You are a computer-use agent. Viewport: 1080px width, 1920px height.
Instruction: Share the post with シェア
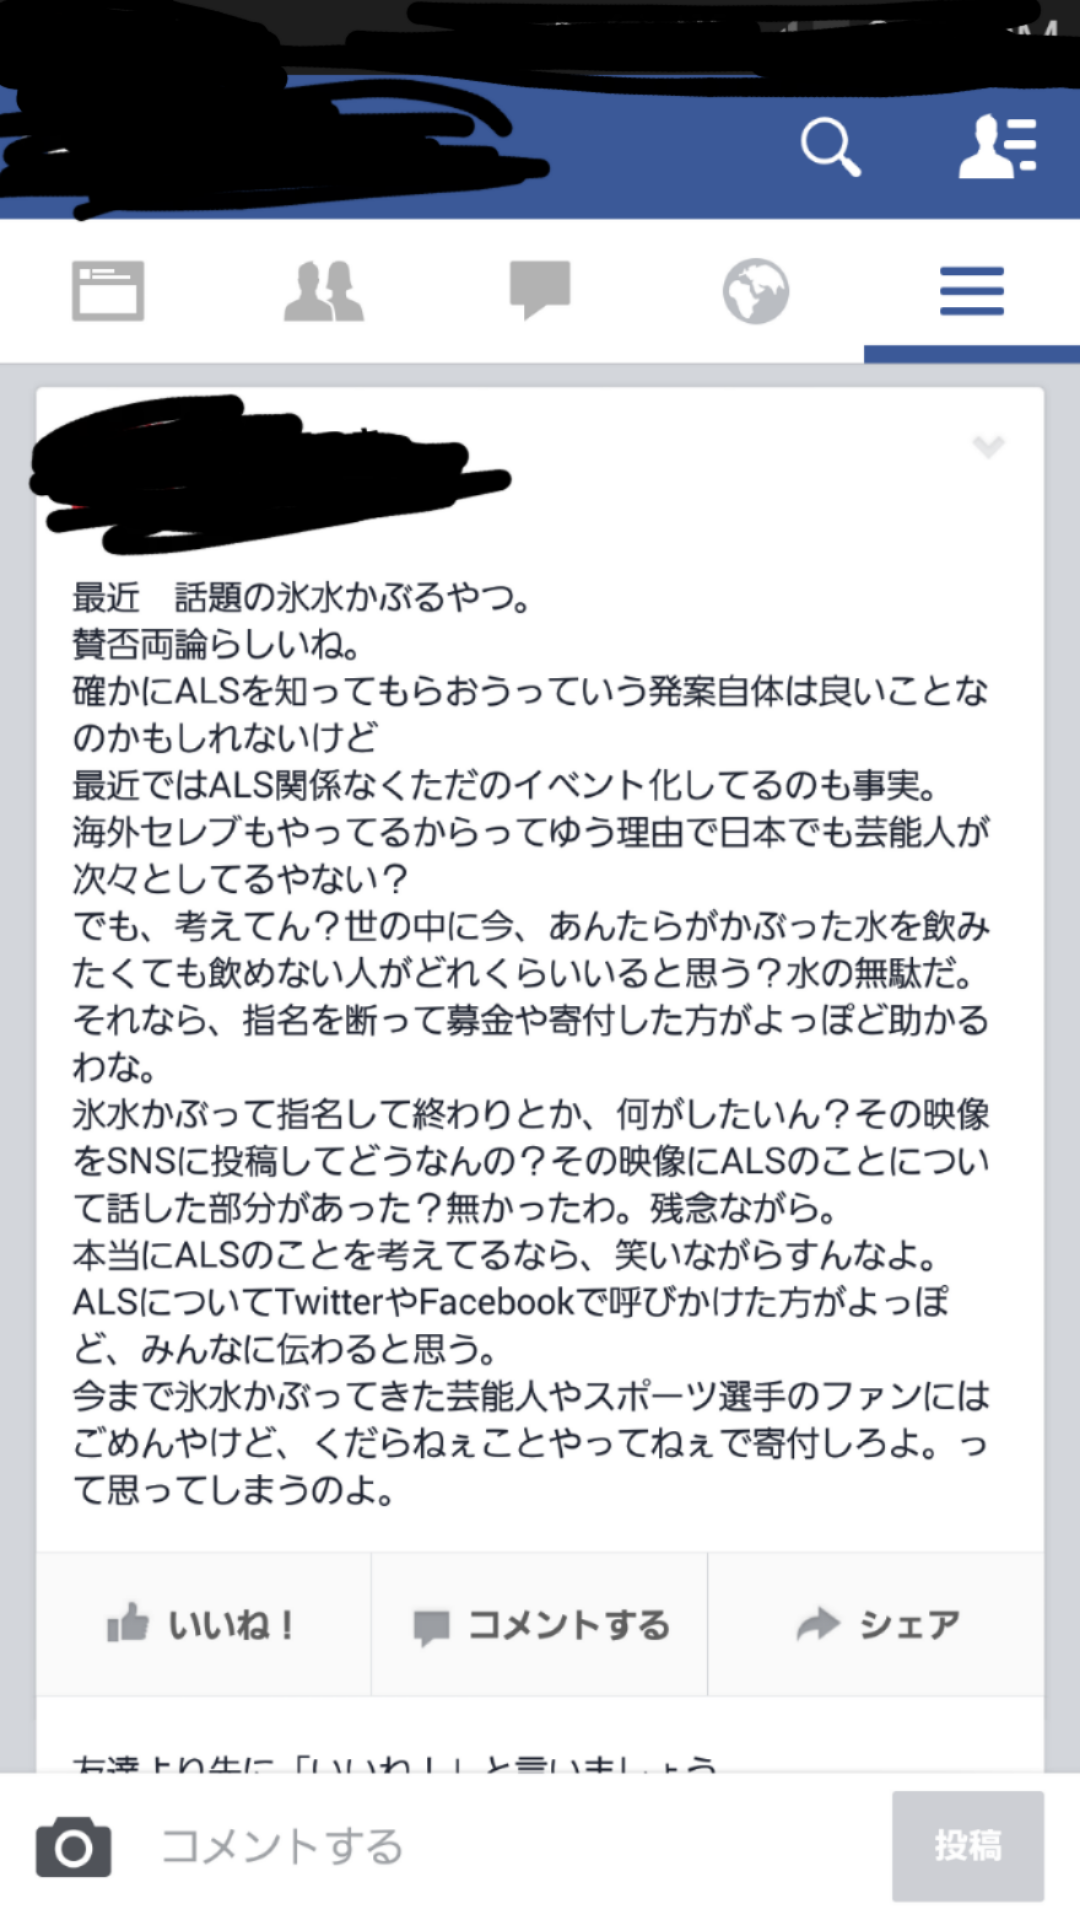877,1624
